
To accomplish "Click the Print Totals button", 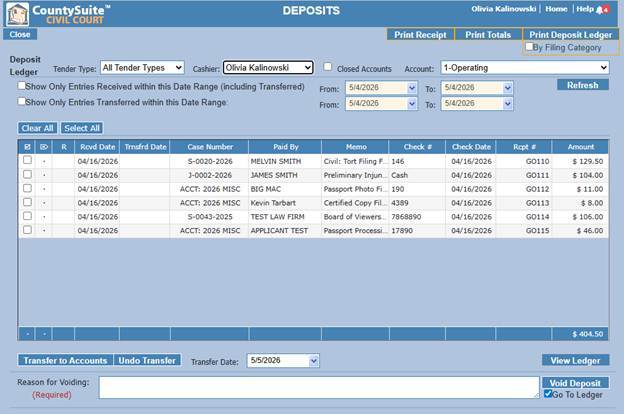I will tap(488, 35).
